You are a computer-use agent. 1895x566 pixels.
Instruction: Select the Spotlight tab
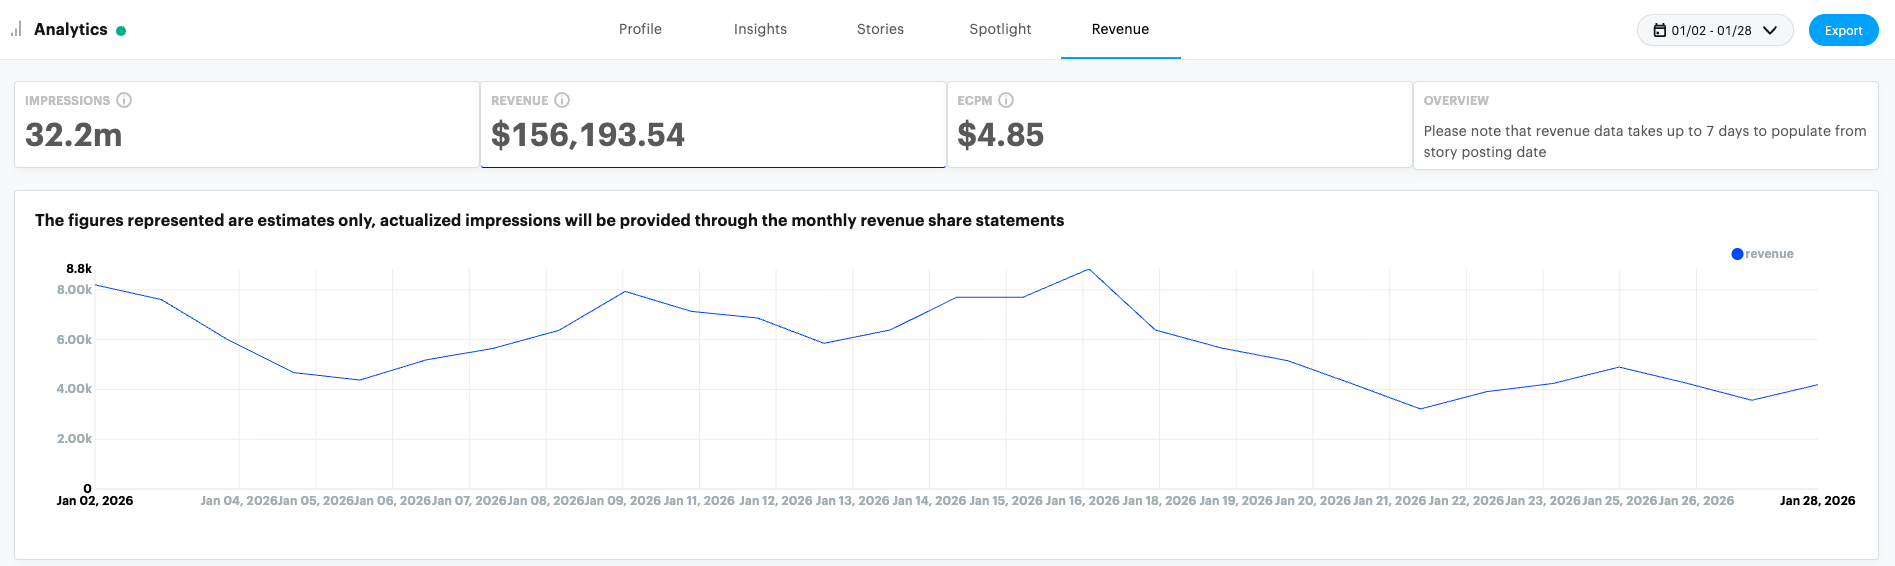tap(1000, 29)
